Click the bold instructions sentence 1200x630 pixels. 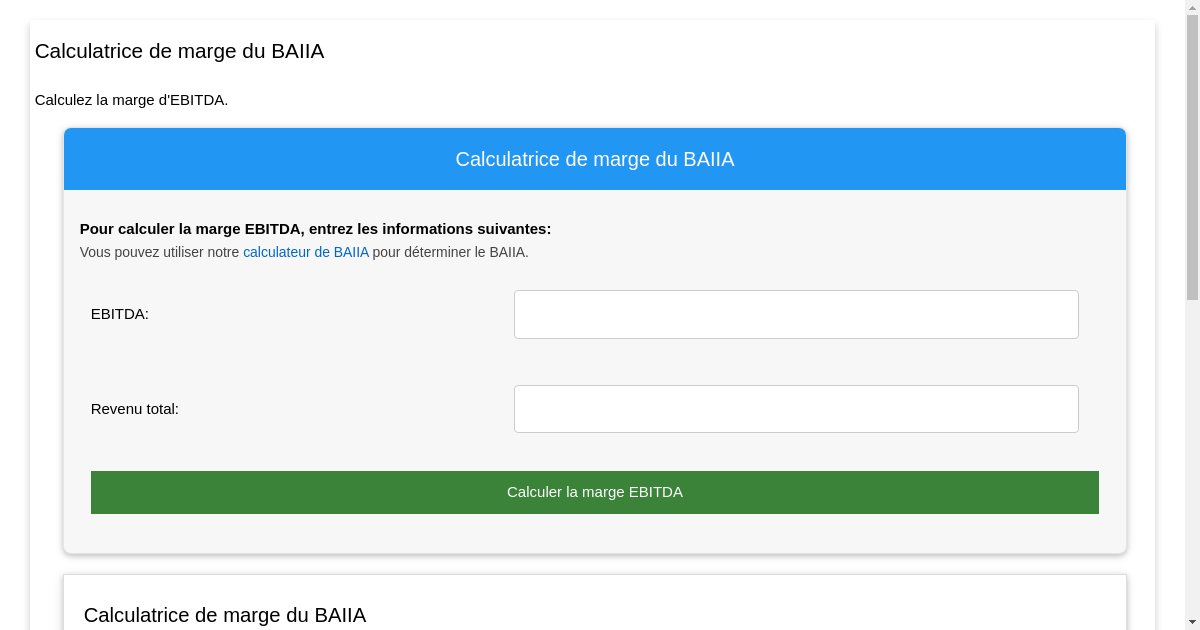[x=315, y=228]
